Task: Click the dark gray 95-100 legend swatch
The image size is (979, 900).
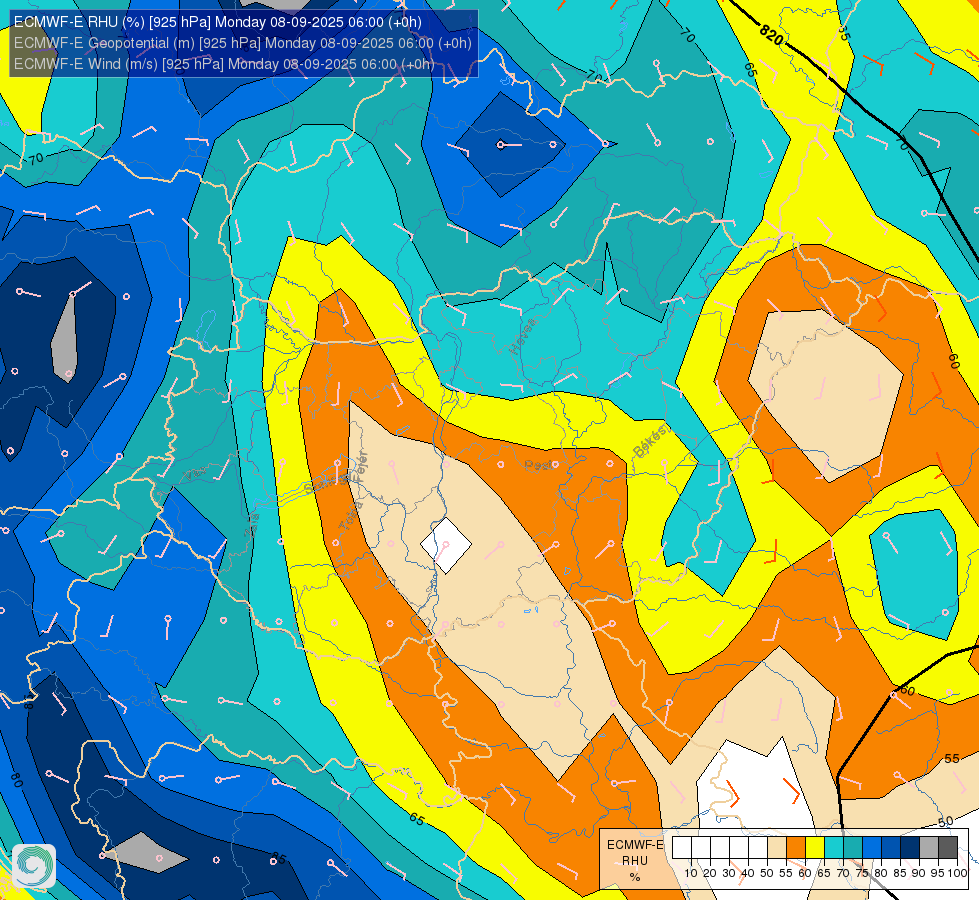Action: point(948,848)
